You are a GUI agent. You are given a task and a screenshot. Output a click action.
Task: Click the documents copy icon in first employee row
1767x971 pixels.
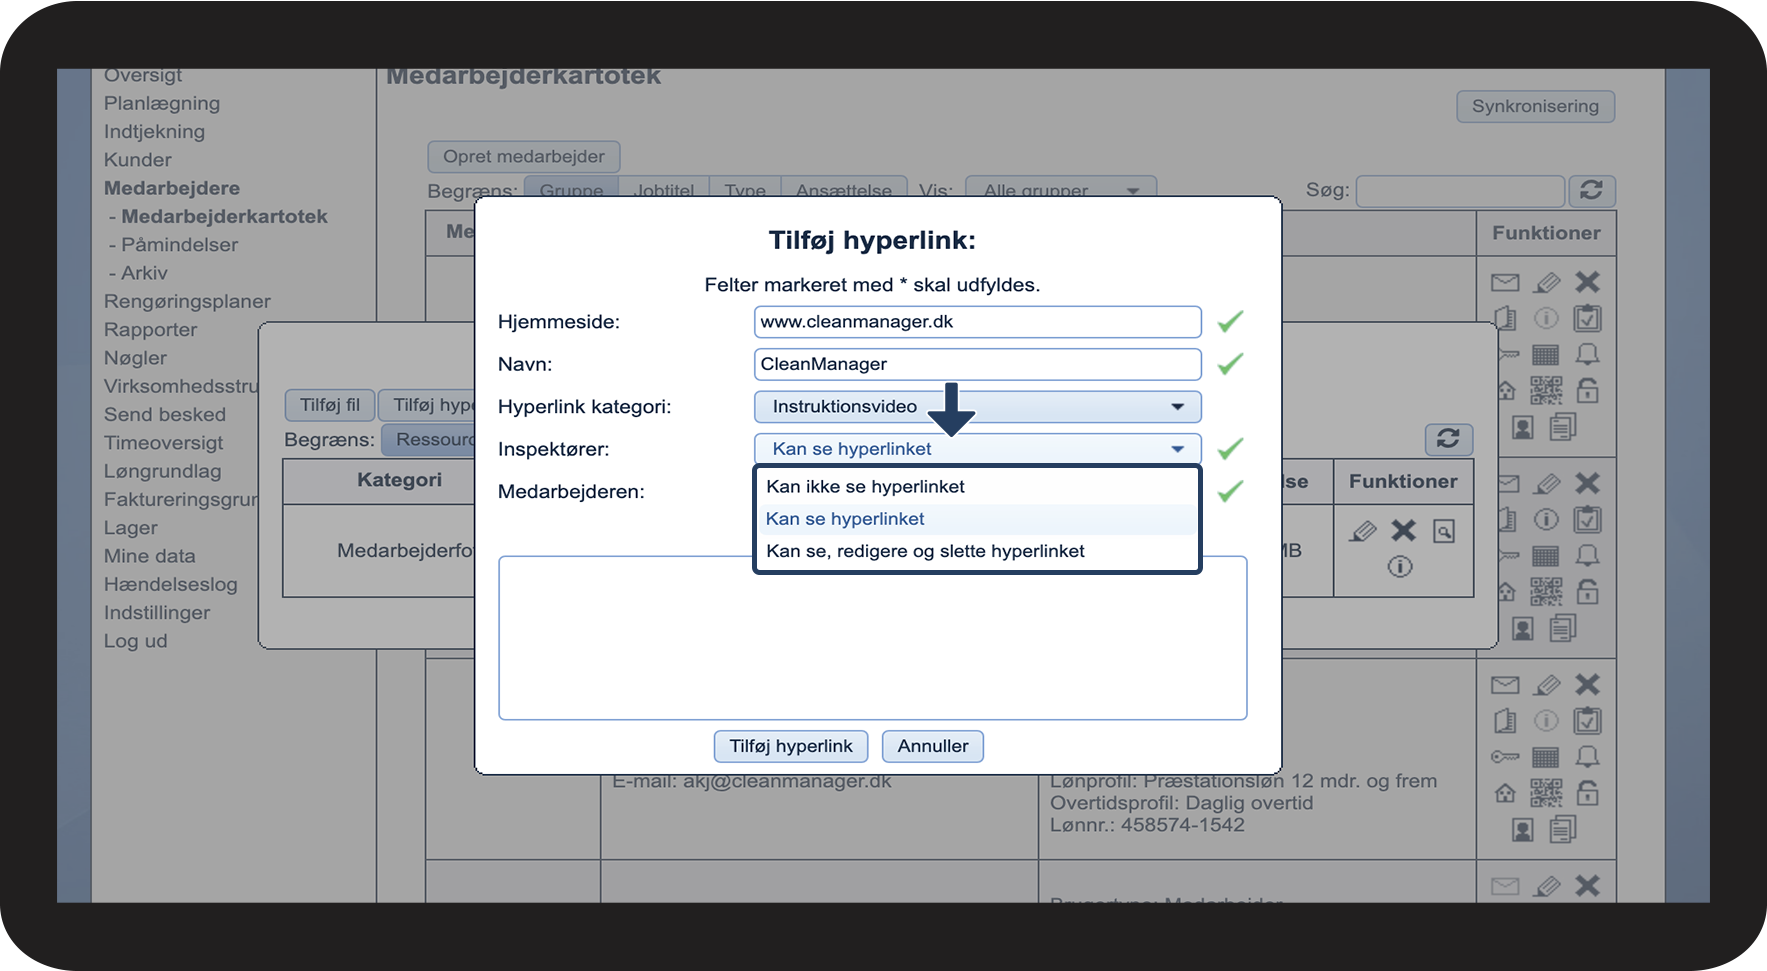(1563, 428)
